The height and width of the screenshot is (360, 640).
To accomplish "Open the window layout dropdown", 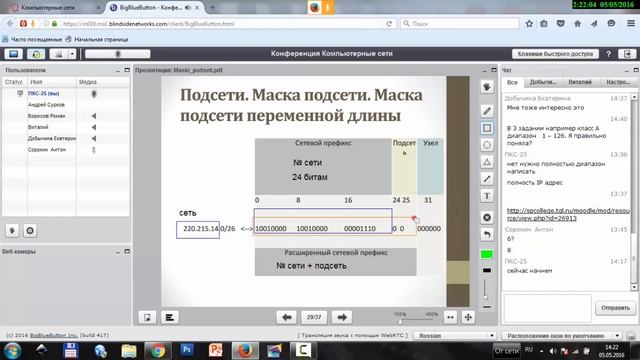I will (x=562, y=336).
